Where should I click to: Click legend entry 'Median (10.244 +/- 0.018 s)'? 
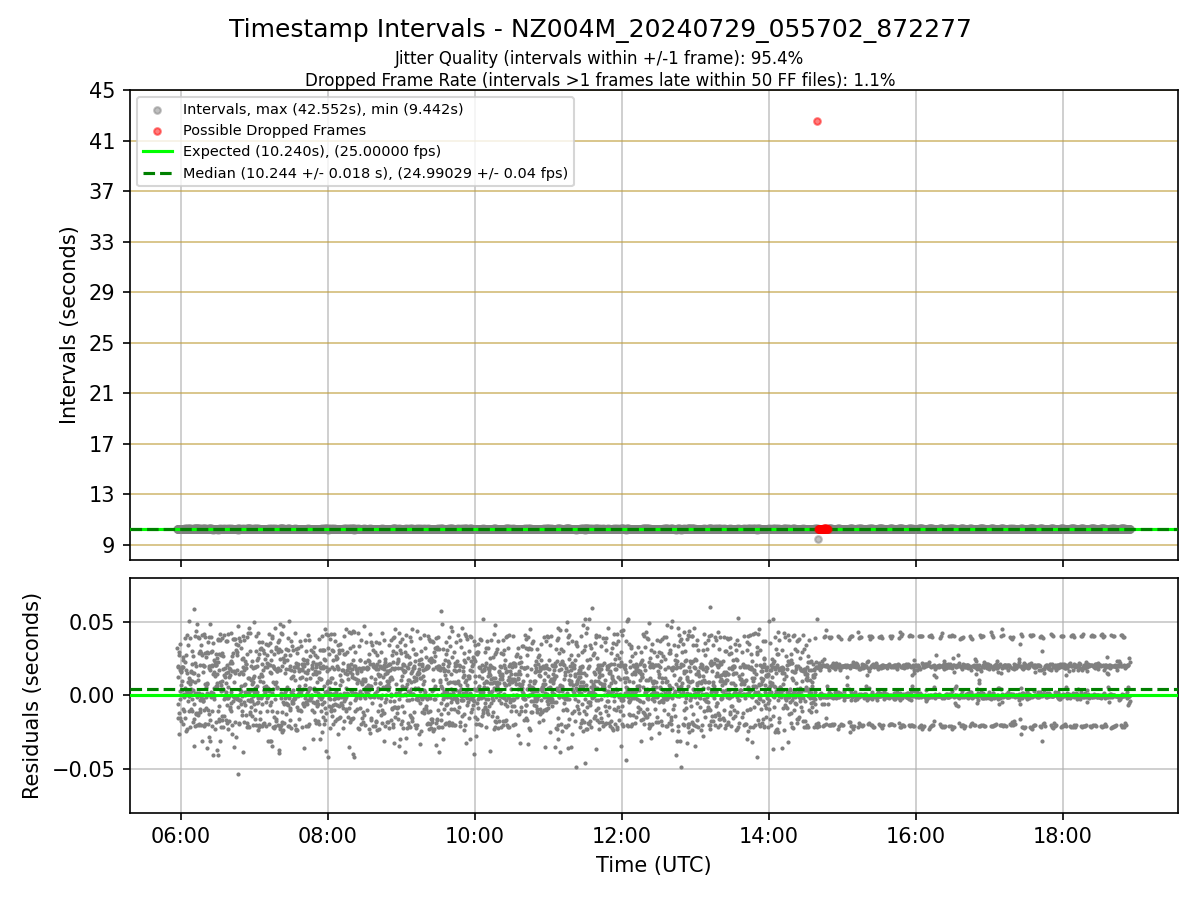coord(375,173)
